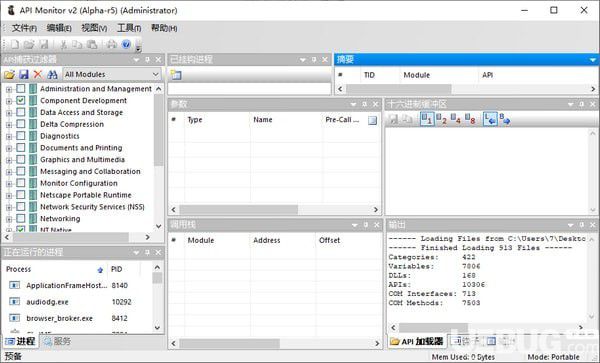Click the Cut toolbar icon
The width and height of the screenshot is (600, 363).
[64, 44]
